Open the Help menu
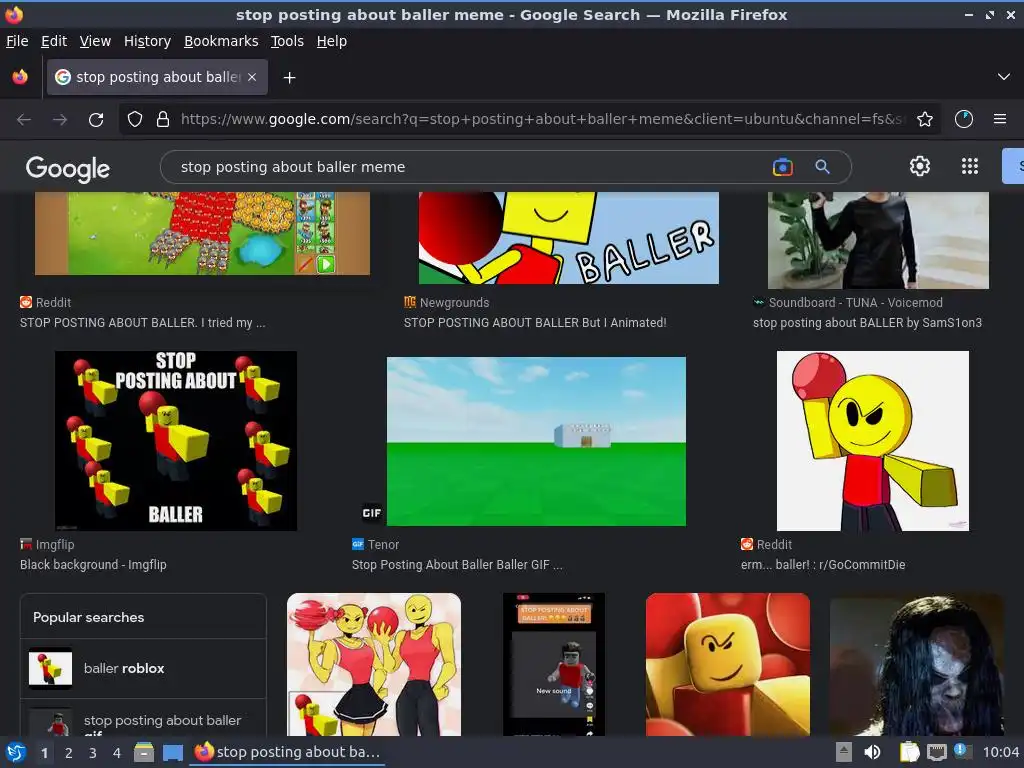 click(331, 41)
